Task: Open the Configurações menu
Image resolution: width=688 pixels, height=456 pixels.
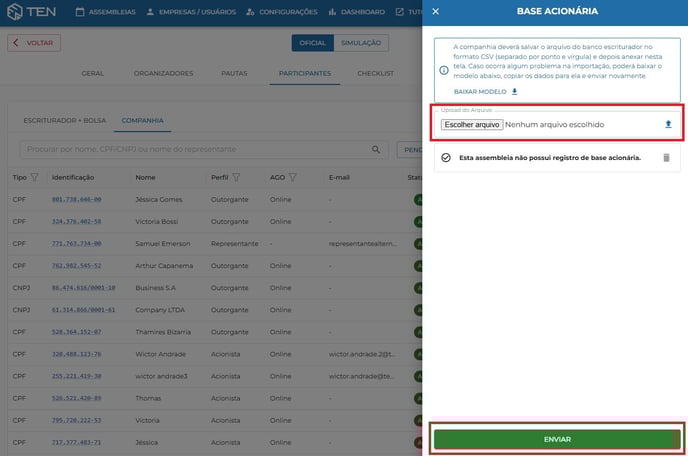Action: click(282, 12)
